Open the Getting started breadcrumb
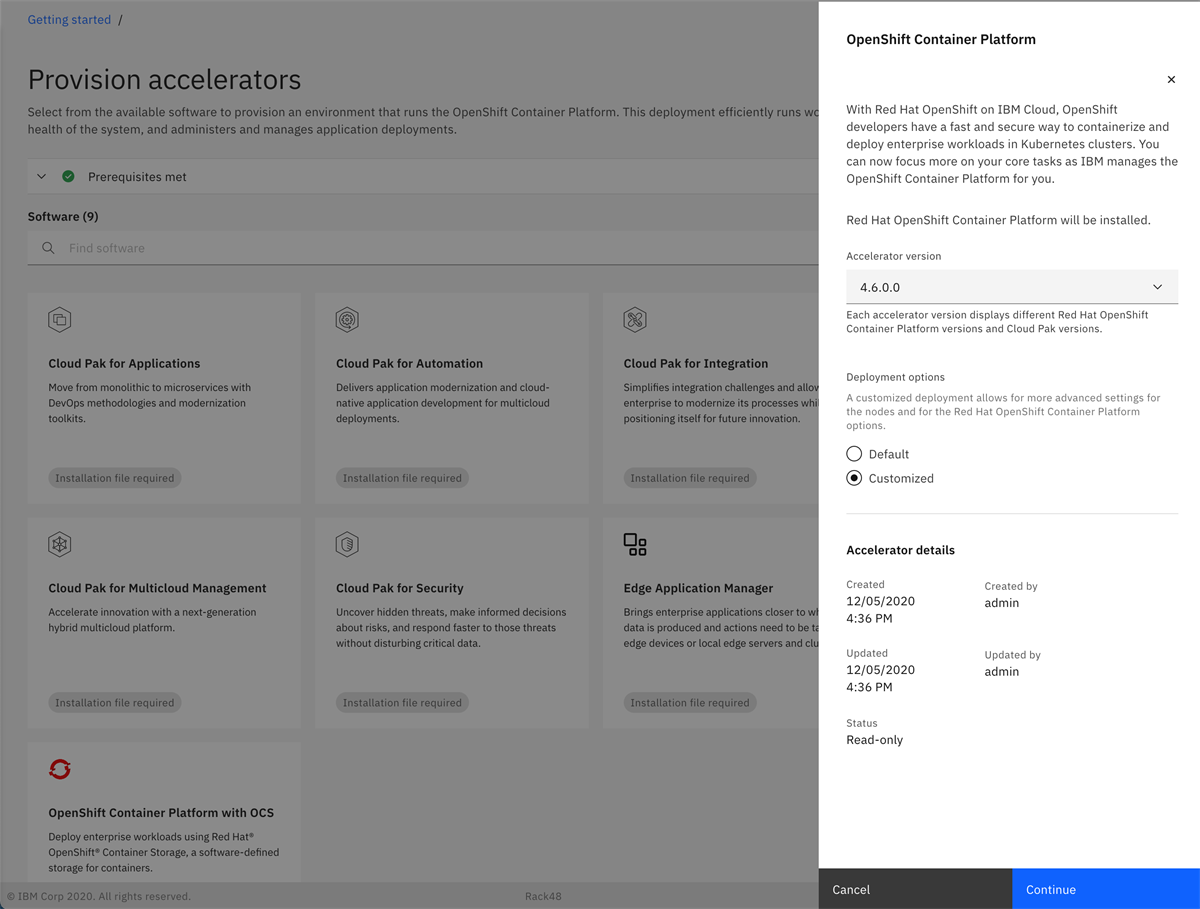Screen dimensions: 1200x909 (x=69, y=19)
